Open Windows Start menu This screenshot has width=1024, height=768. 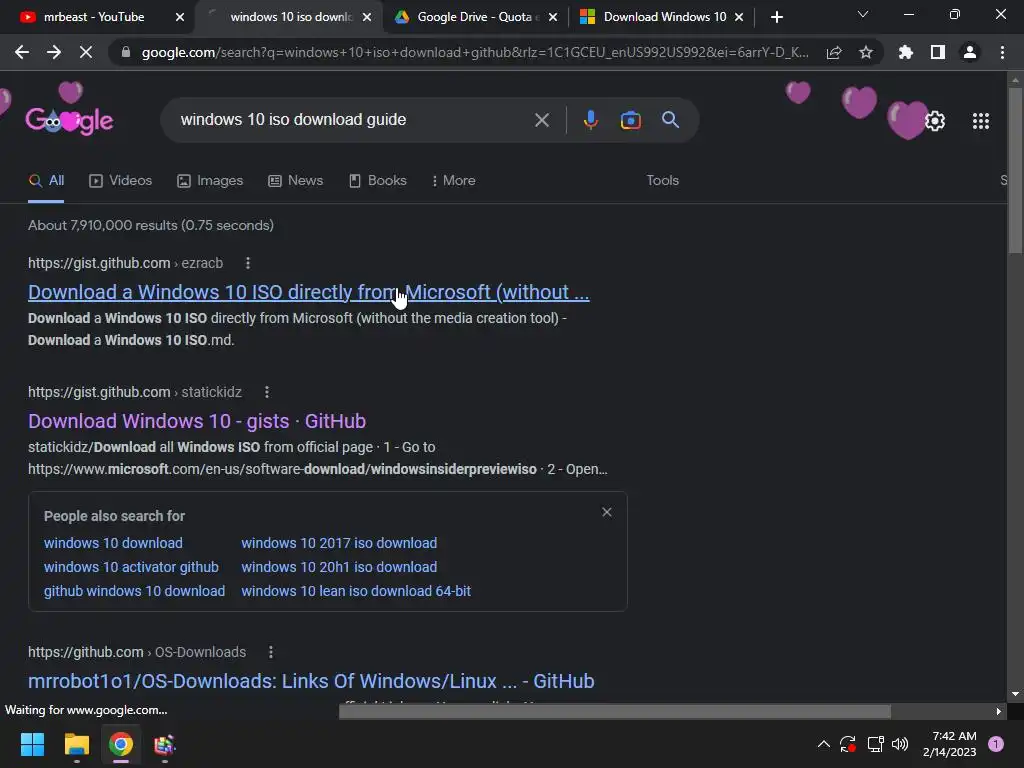(32, 744)
